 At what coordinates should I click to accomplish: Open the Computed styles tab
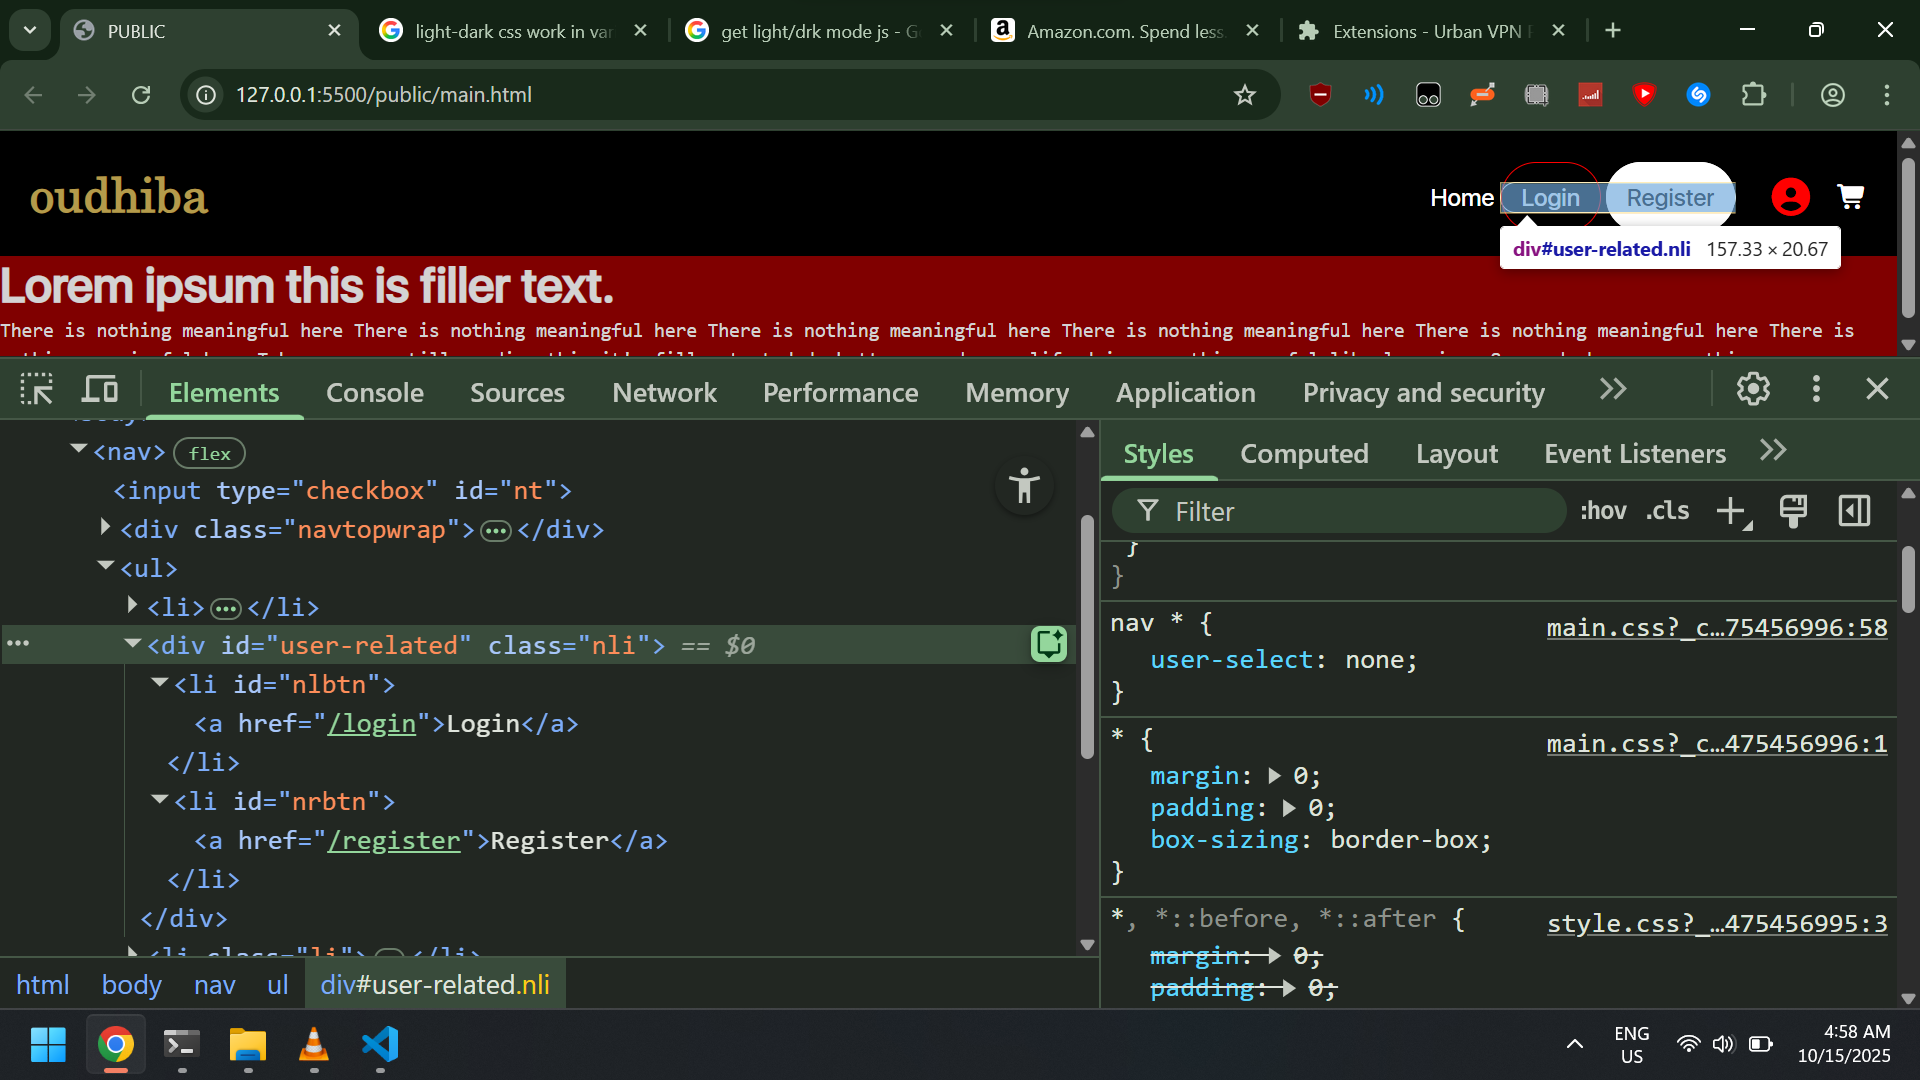point(1304,454)
